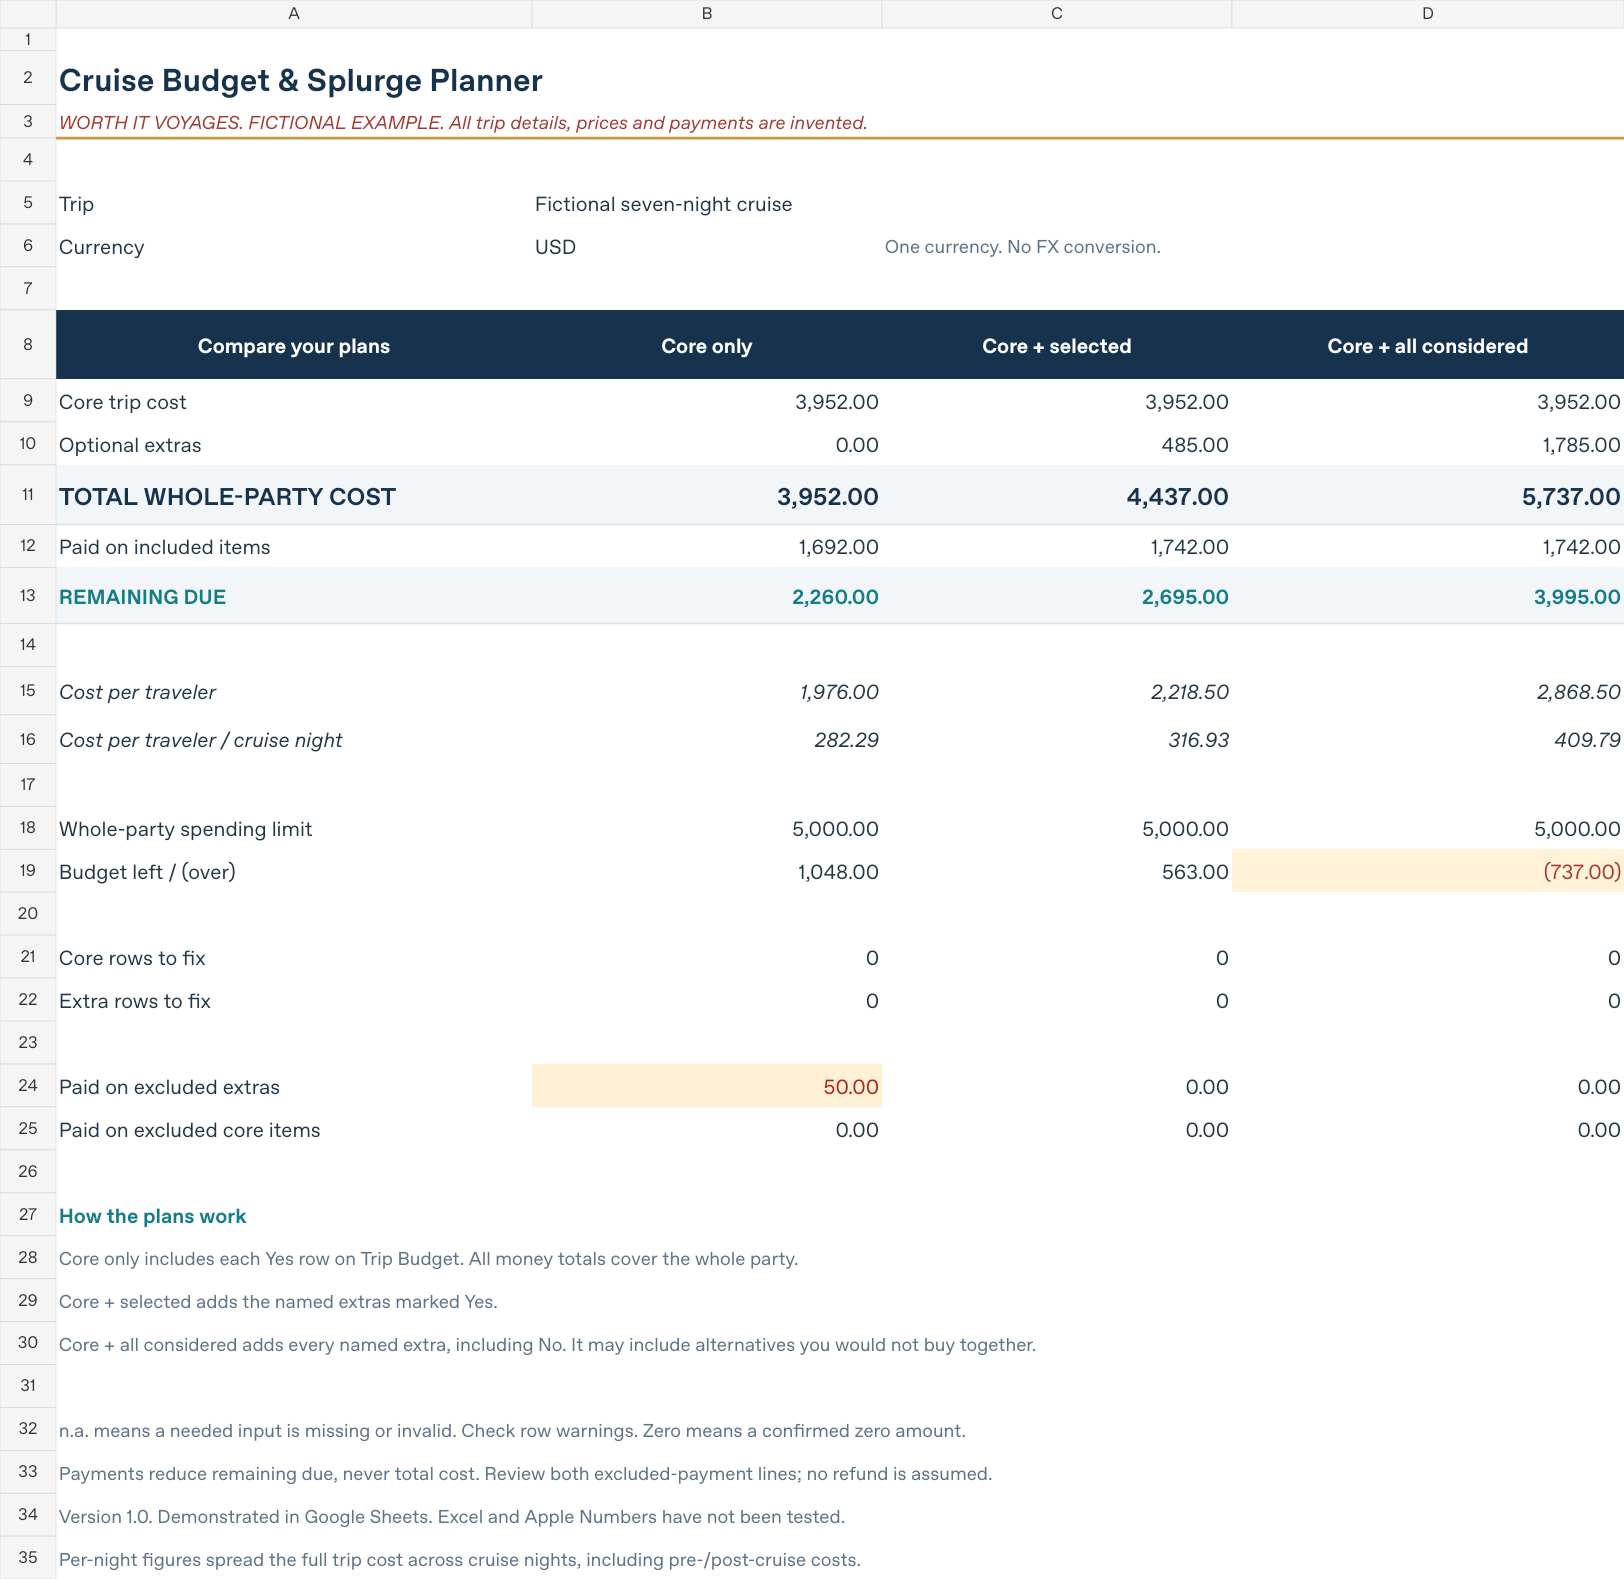Select Optional extras value 485.00

click(1057, 445)
